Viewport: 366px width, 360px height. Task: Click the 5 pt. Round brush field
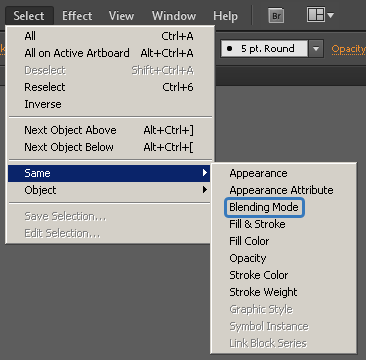tap(264, 49)
